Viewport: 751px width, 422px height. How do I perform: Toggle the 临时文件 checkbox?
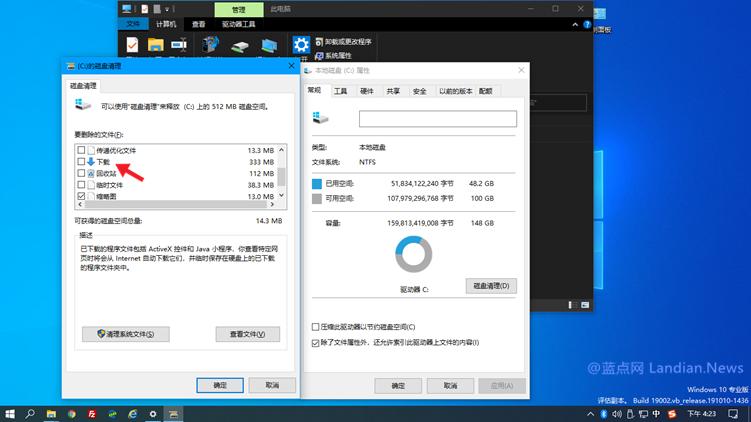tap(81, 185)
